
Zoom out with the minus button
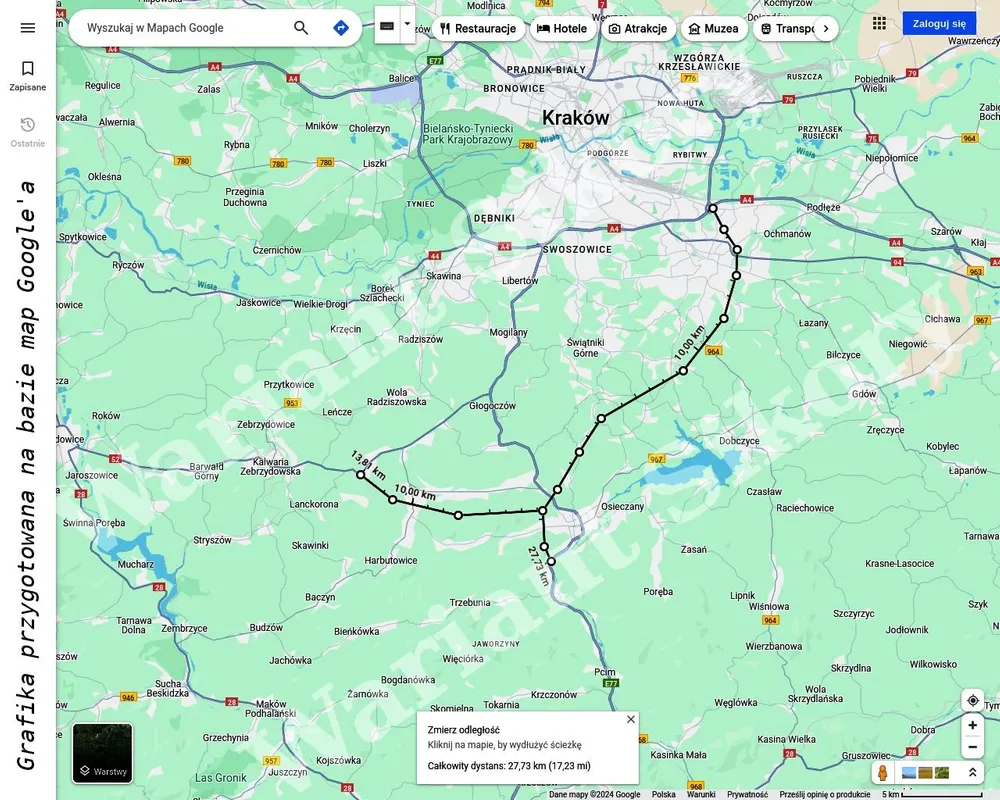(973, 747)
